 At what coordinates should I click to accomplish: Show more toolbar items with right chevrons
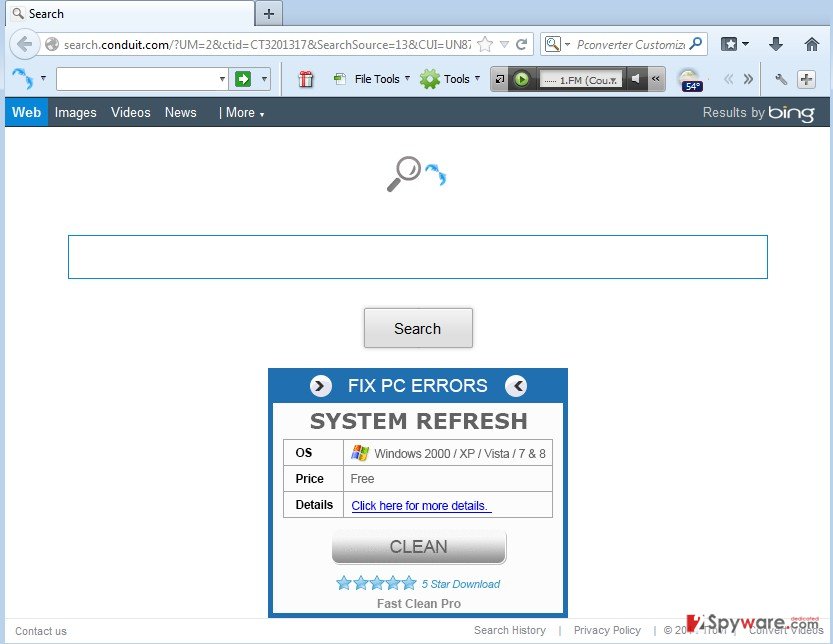(748, 79)
